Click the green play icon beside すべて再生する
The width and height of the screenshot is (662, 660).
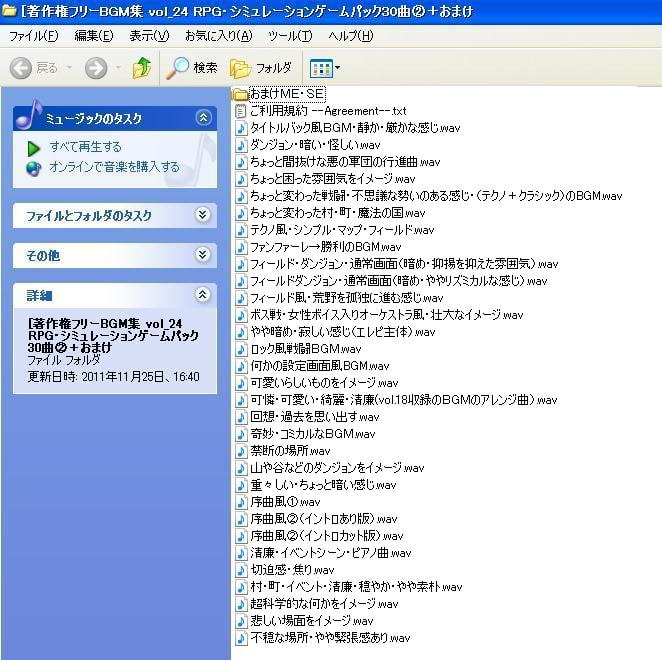point(34,148)
